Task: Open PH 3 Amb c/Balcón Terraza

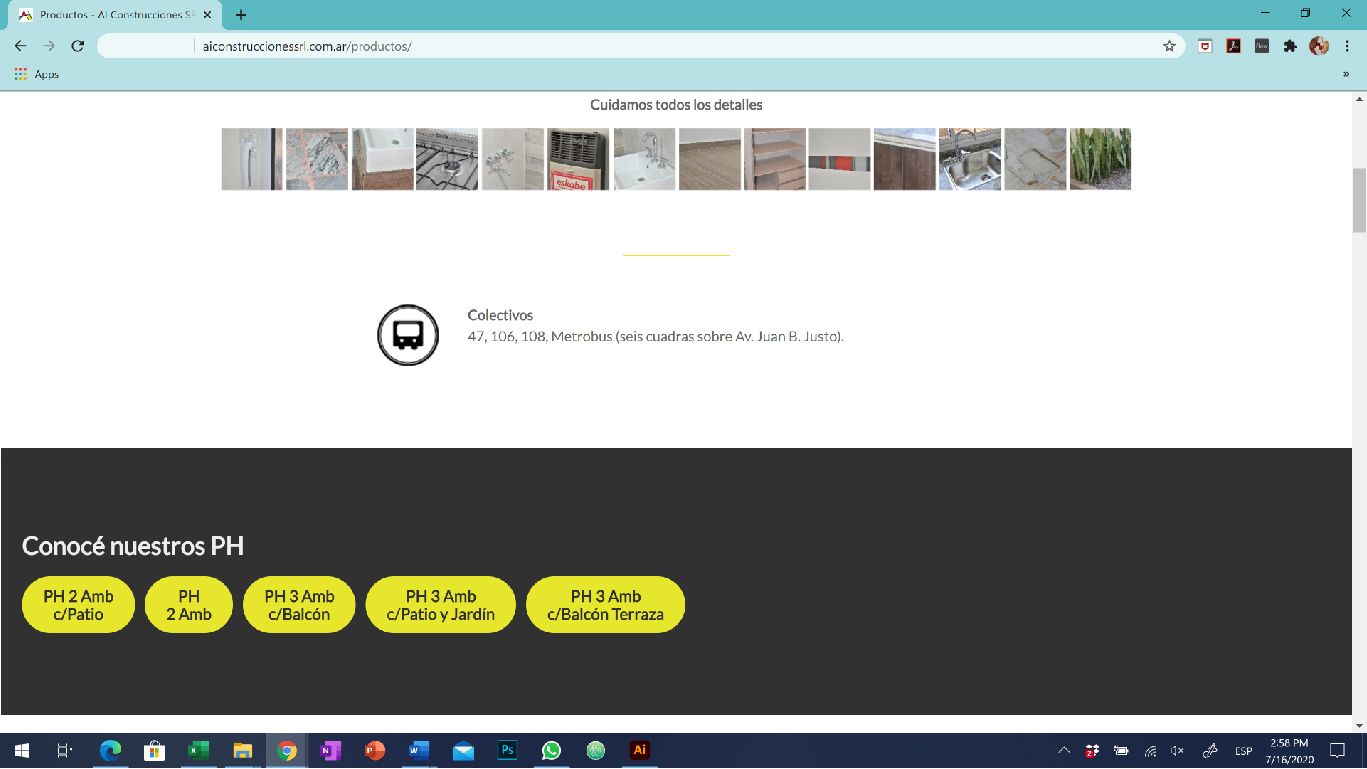Action: click(x=605, y=605)
